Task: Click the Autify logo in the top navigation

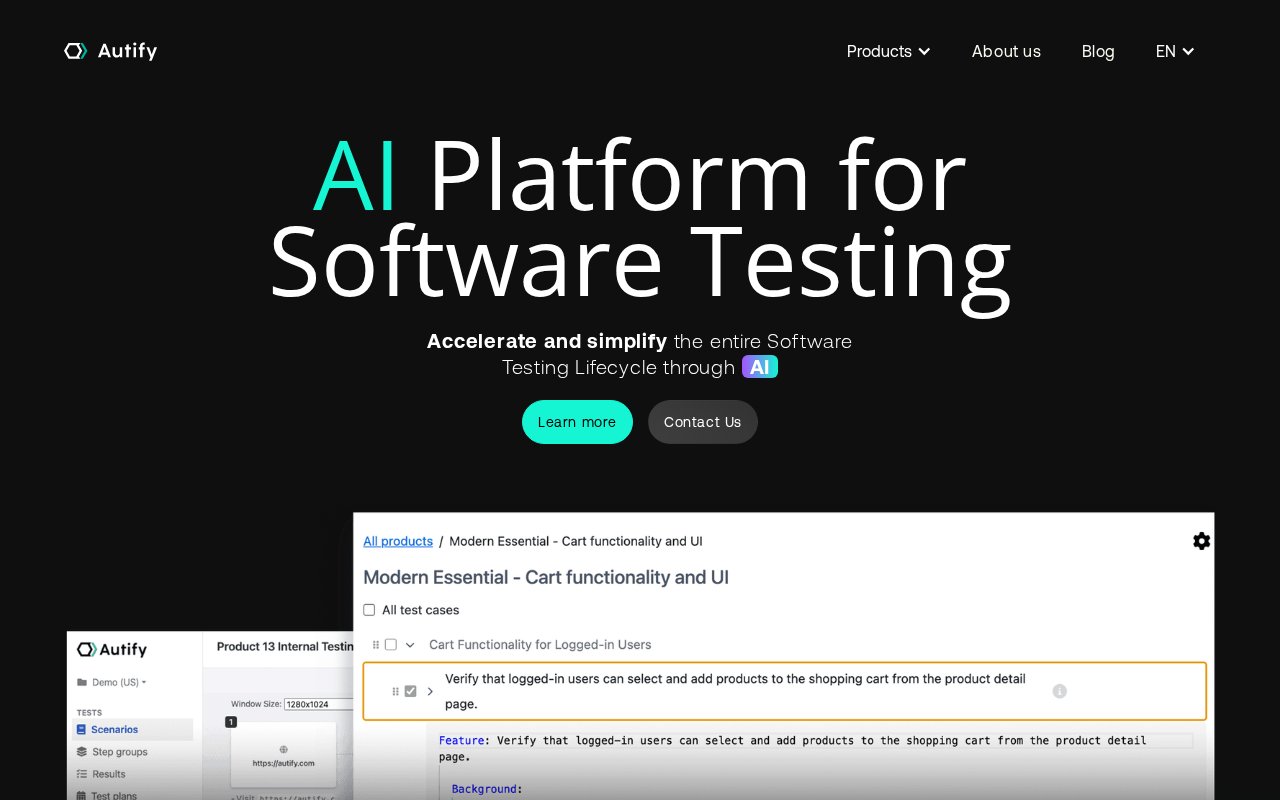Action: (110, 51)
